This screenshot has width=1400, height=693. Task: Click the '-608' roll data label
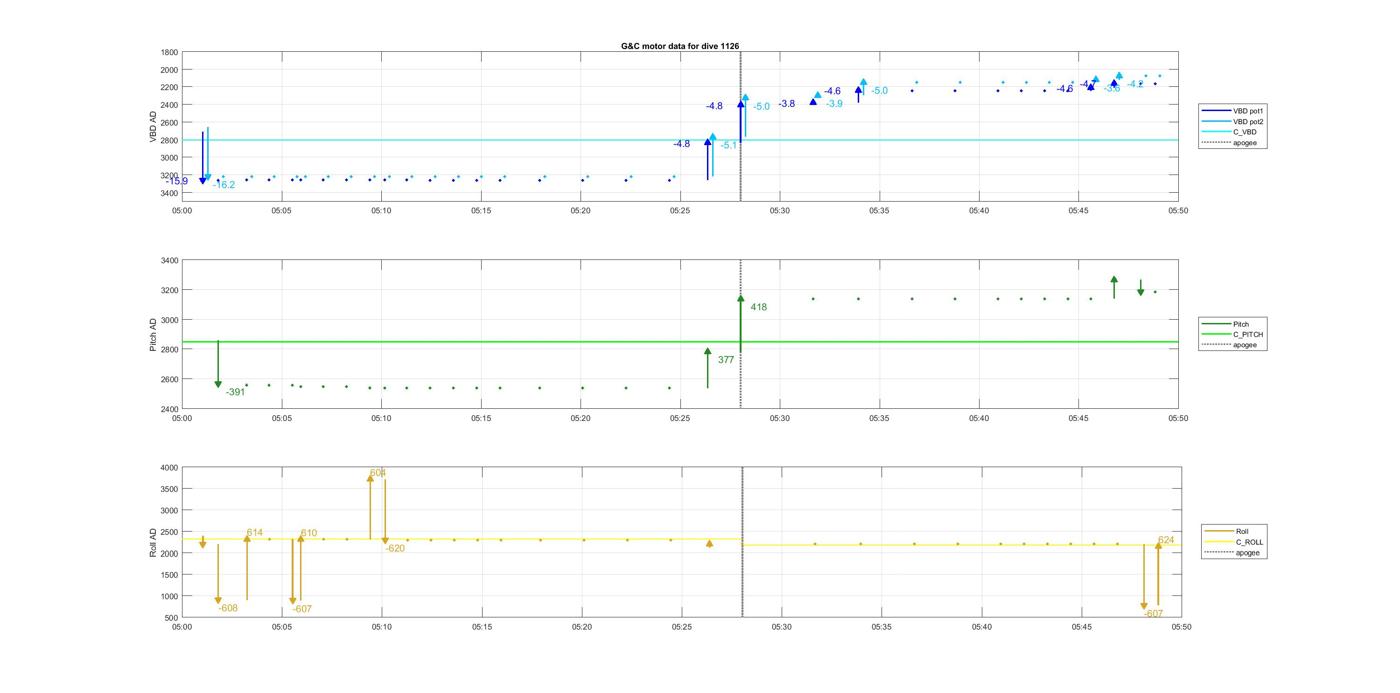pos(228,608)
